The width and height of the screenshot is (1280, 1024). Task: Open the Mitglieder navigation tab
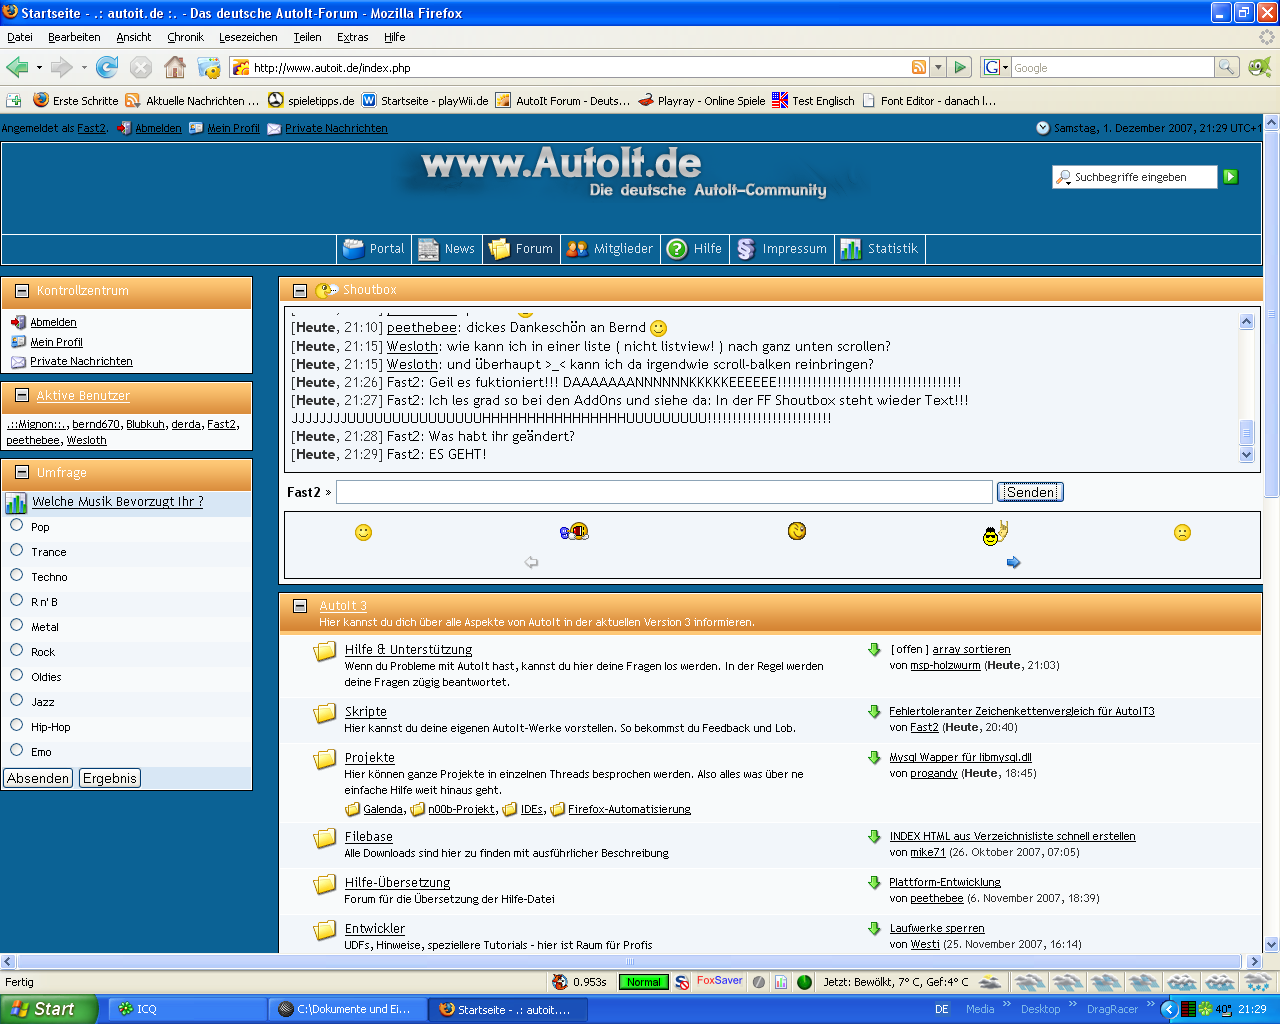pos(610,249)
